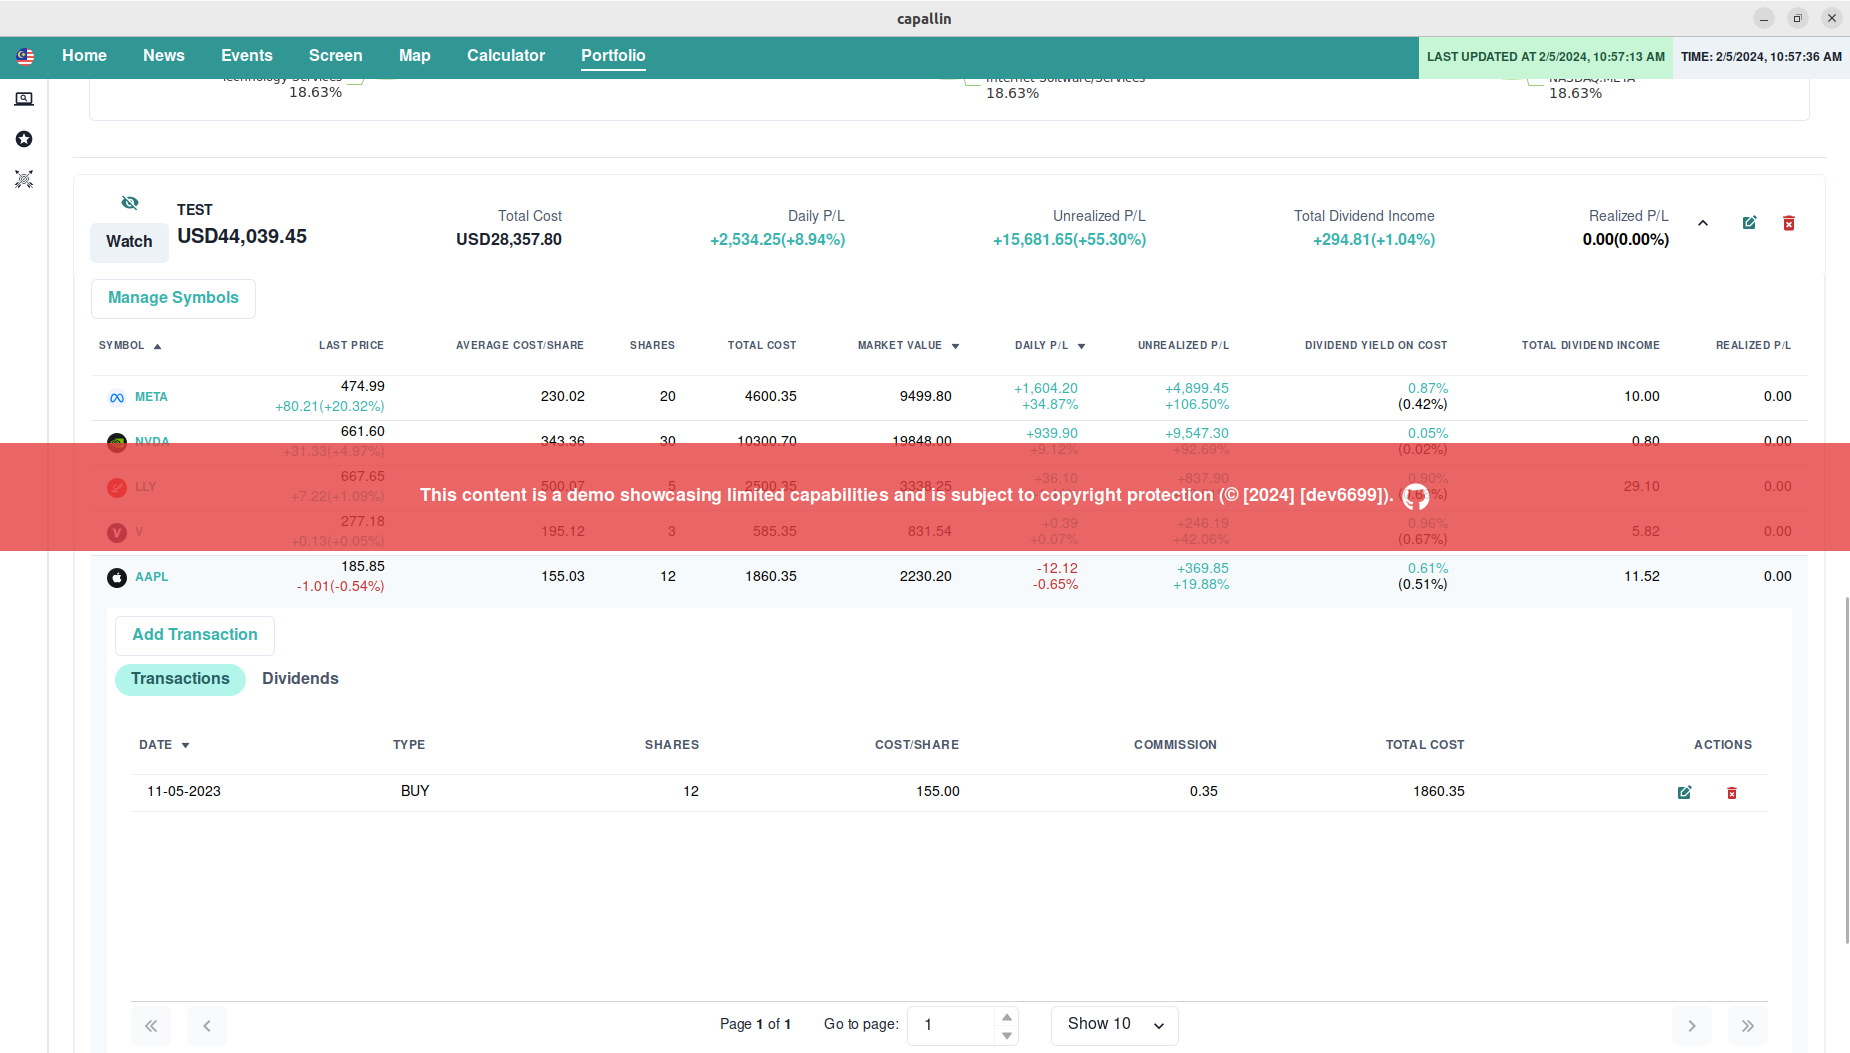
Task: Edit the TEST portfolio
Action: tap(1749, 223)
